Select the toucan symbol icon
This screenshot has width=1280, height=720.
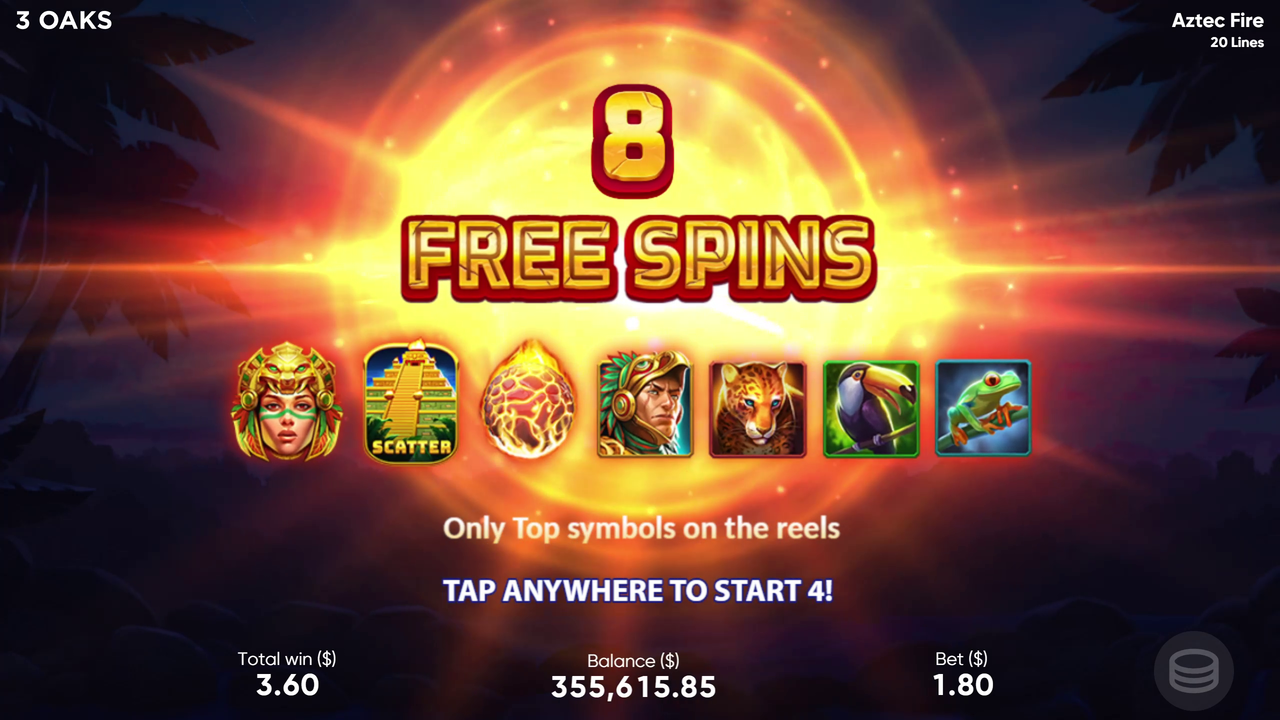coord(870,409)
